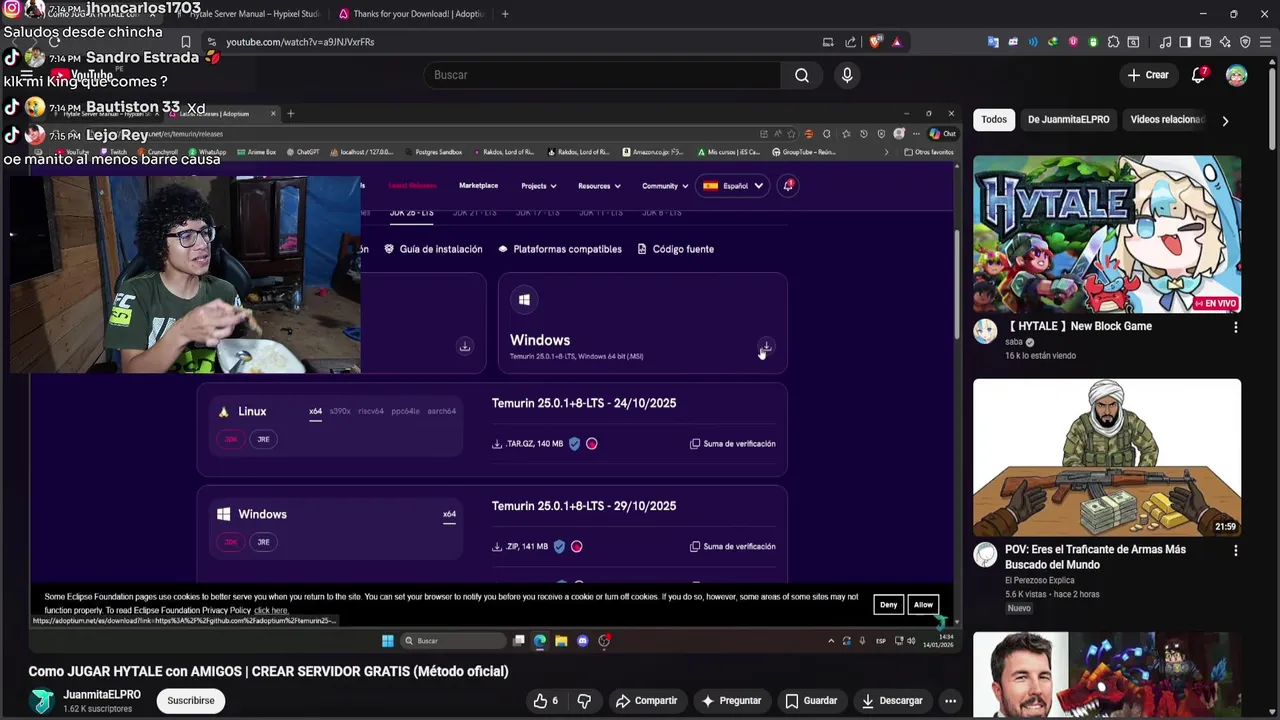Click Windows download icon in Adoptium card
This screenshot has width=1280, height=720.
coord(765,346)
